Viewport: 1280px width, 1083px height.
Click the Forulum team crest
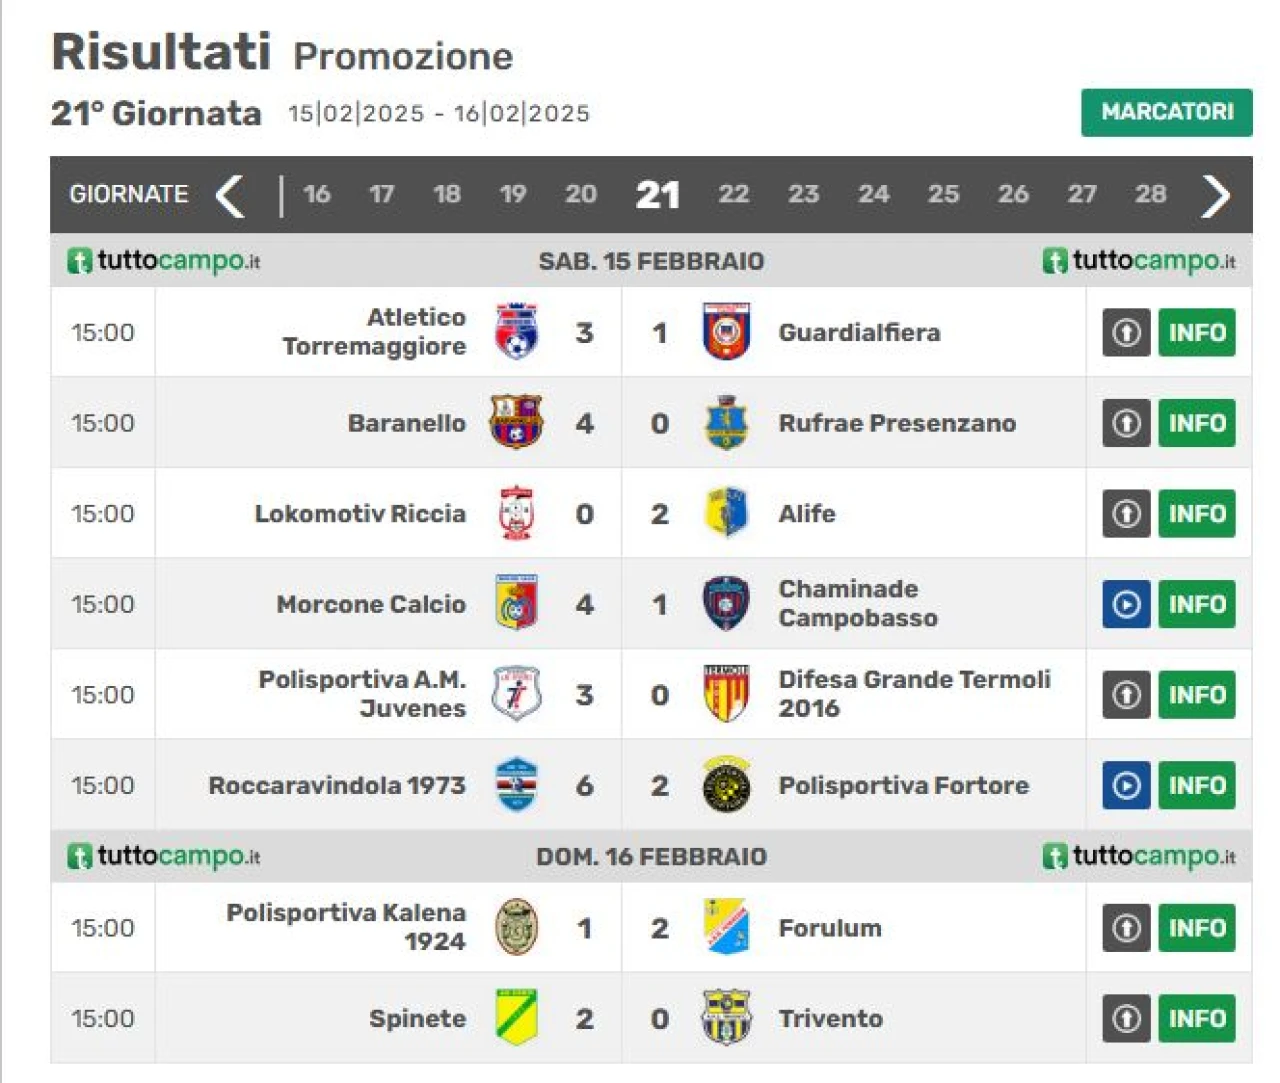[x=727, y=927]
